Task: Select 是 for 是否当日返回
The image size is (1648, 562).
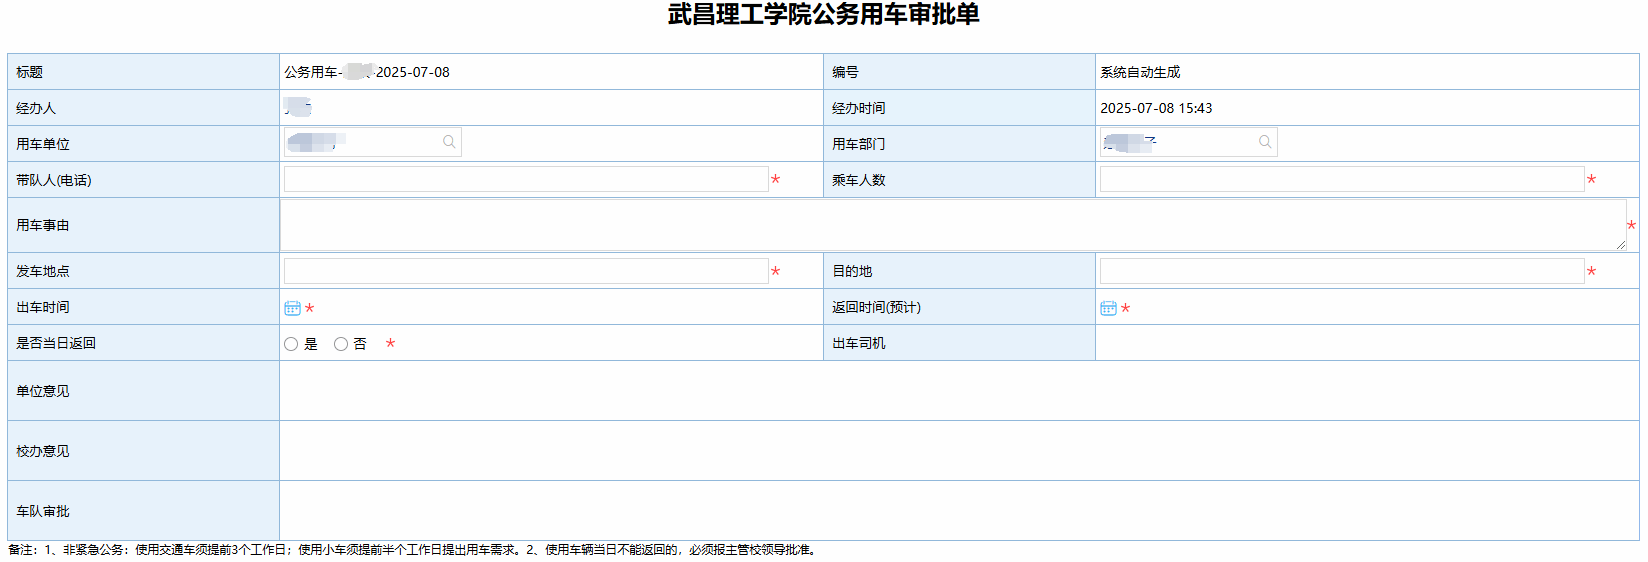Action: 291,344
